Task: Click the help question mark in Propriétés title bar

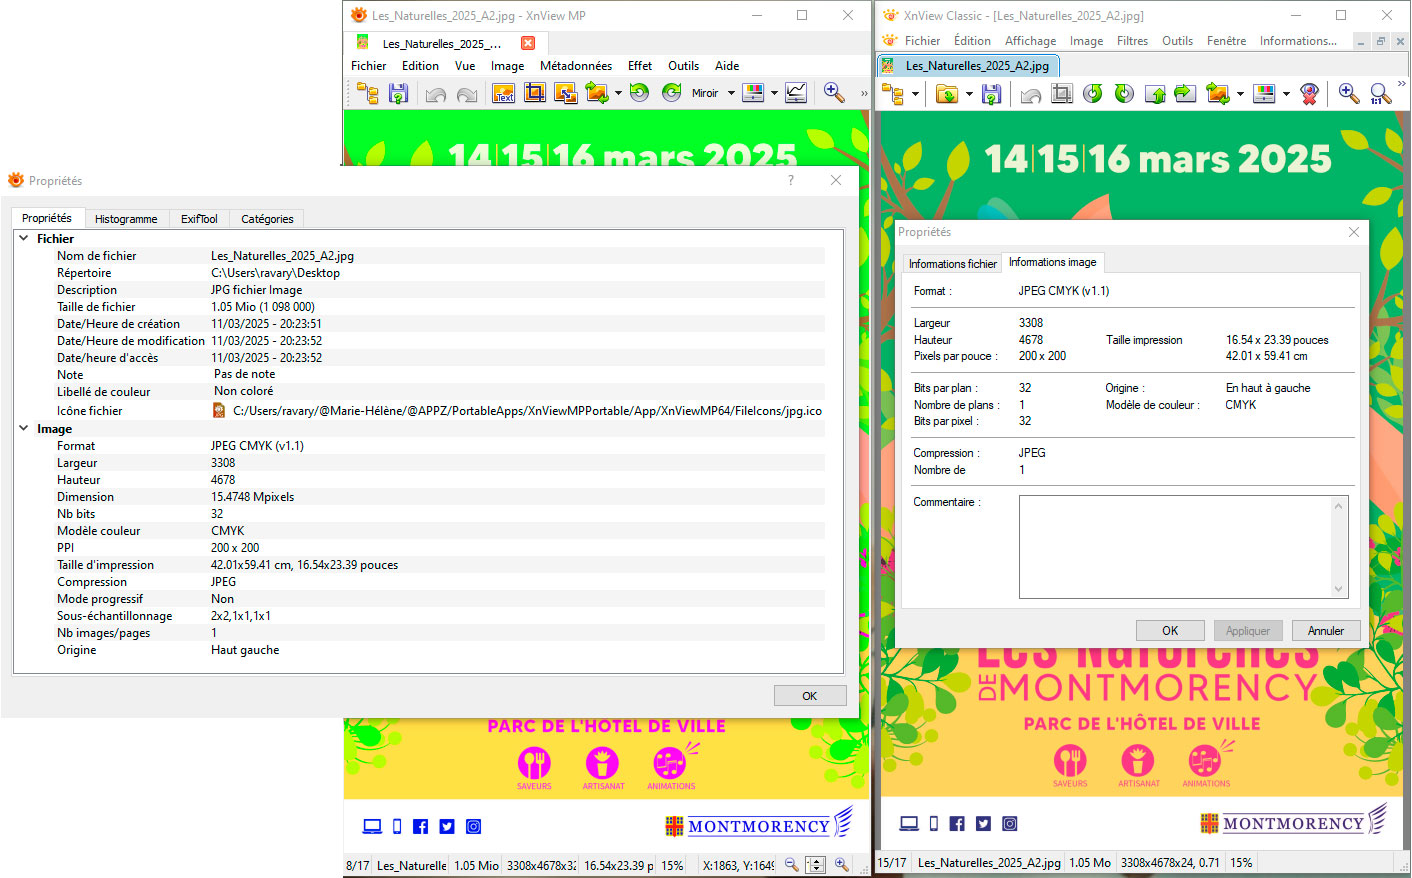Action: [791, 180]
